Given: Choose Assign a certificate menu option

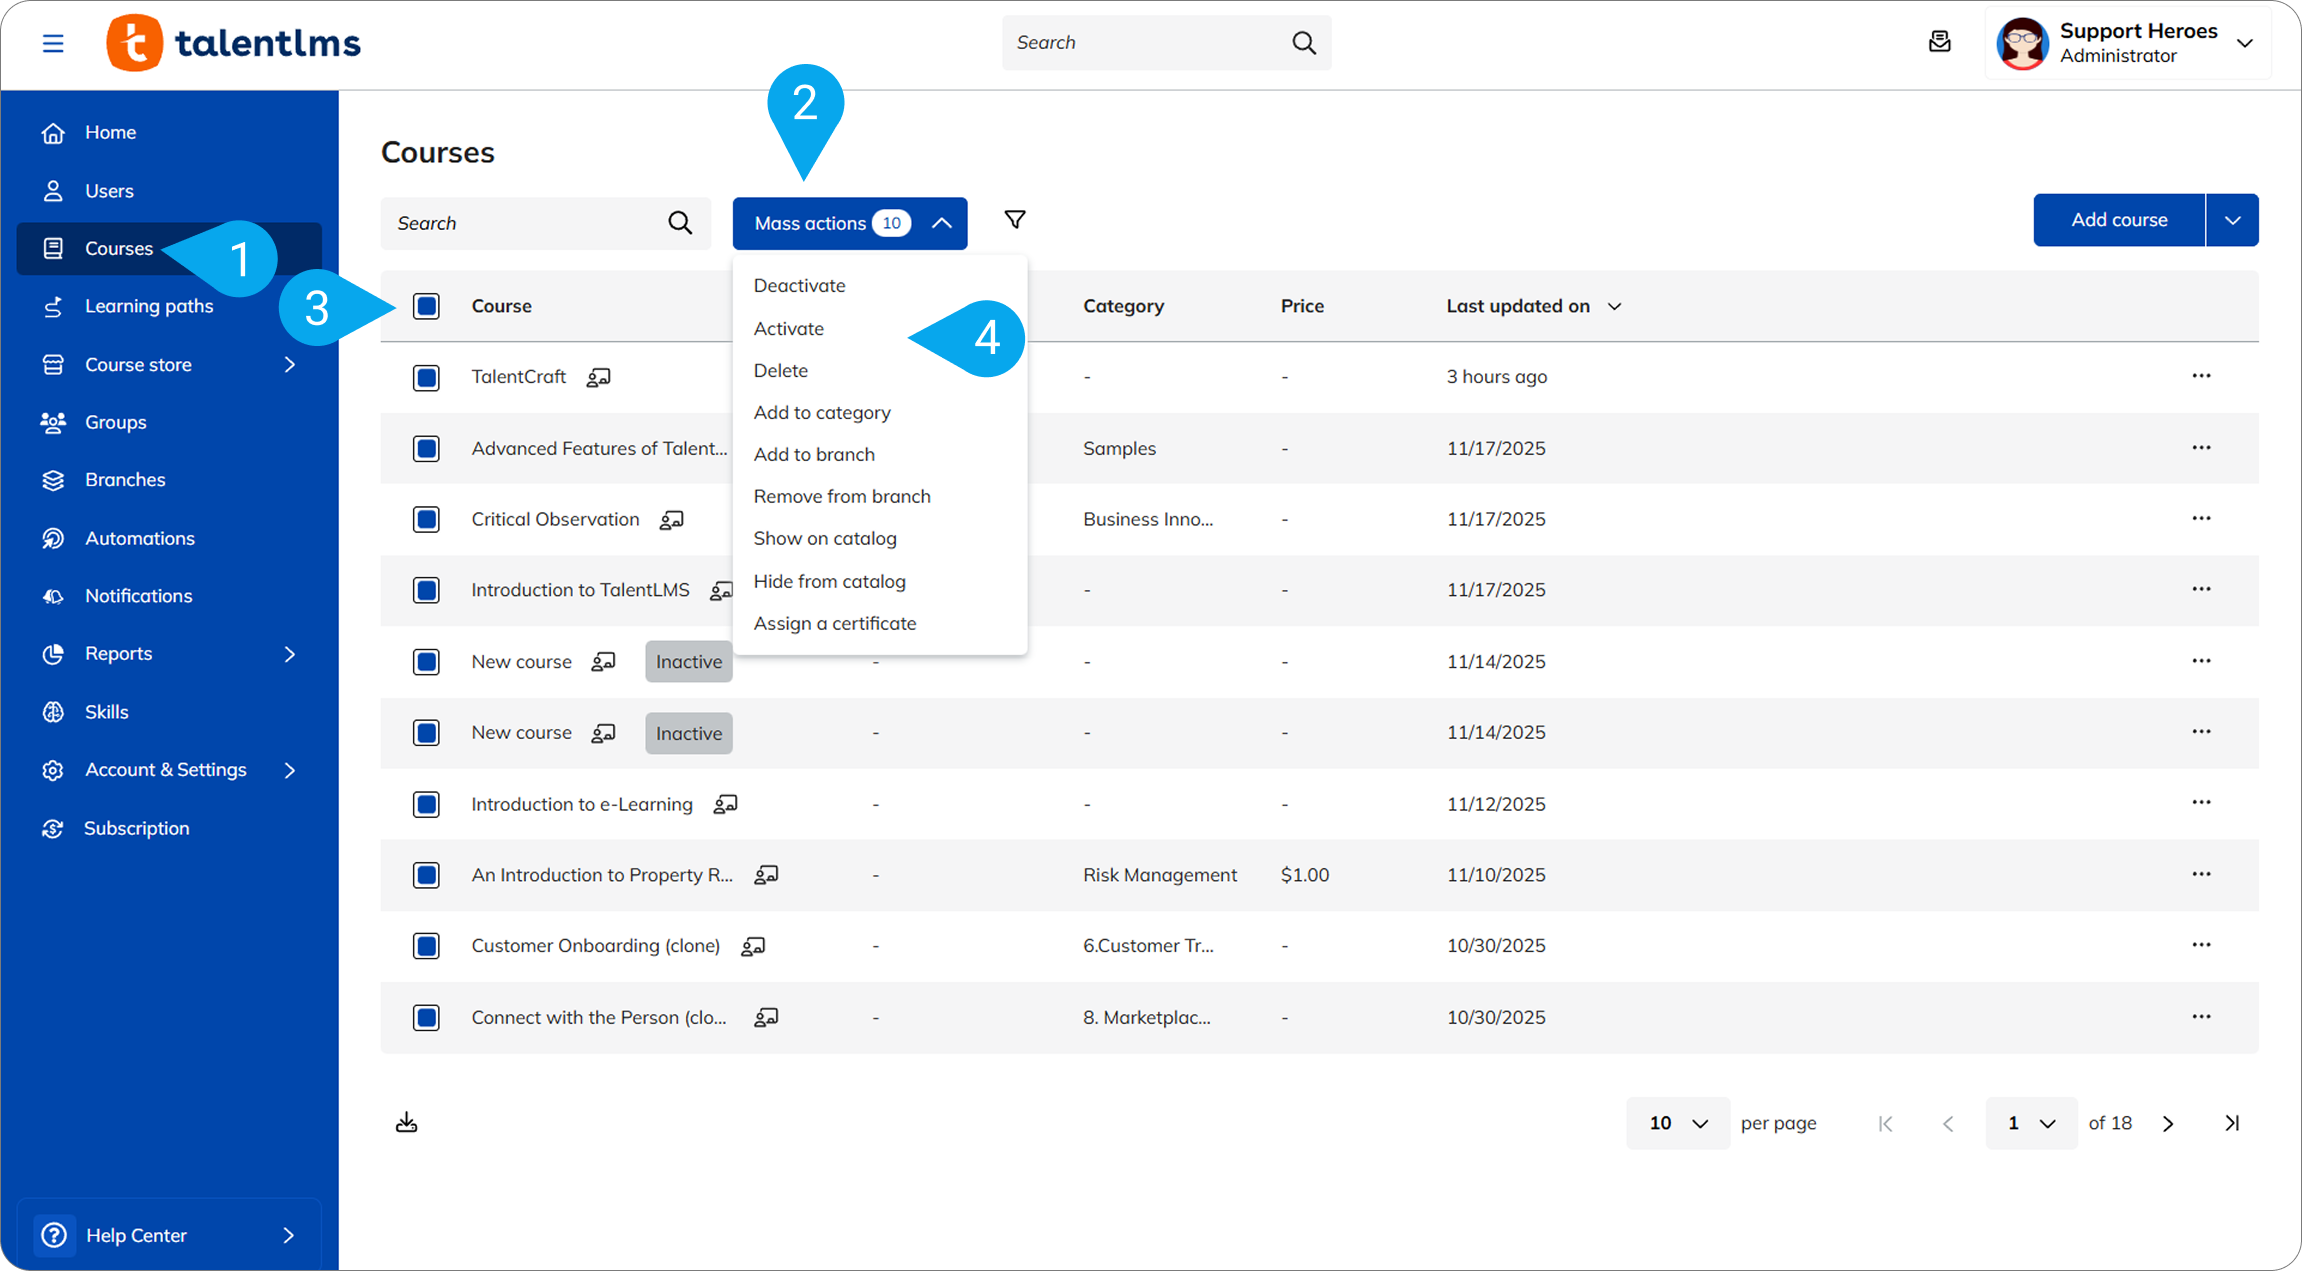Looking at the screenshot, I should (834, 623).
